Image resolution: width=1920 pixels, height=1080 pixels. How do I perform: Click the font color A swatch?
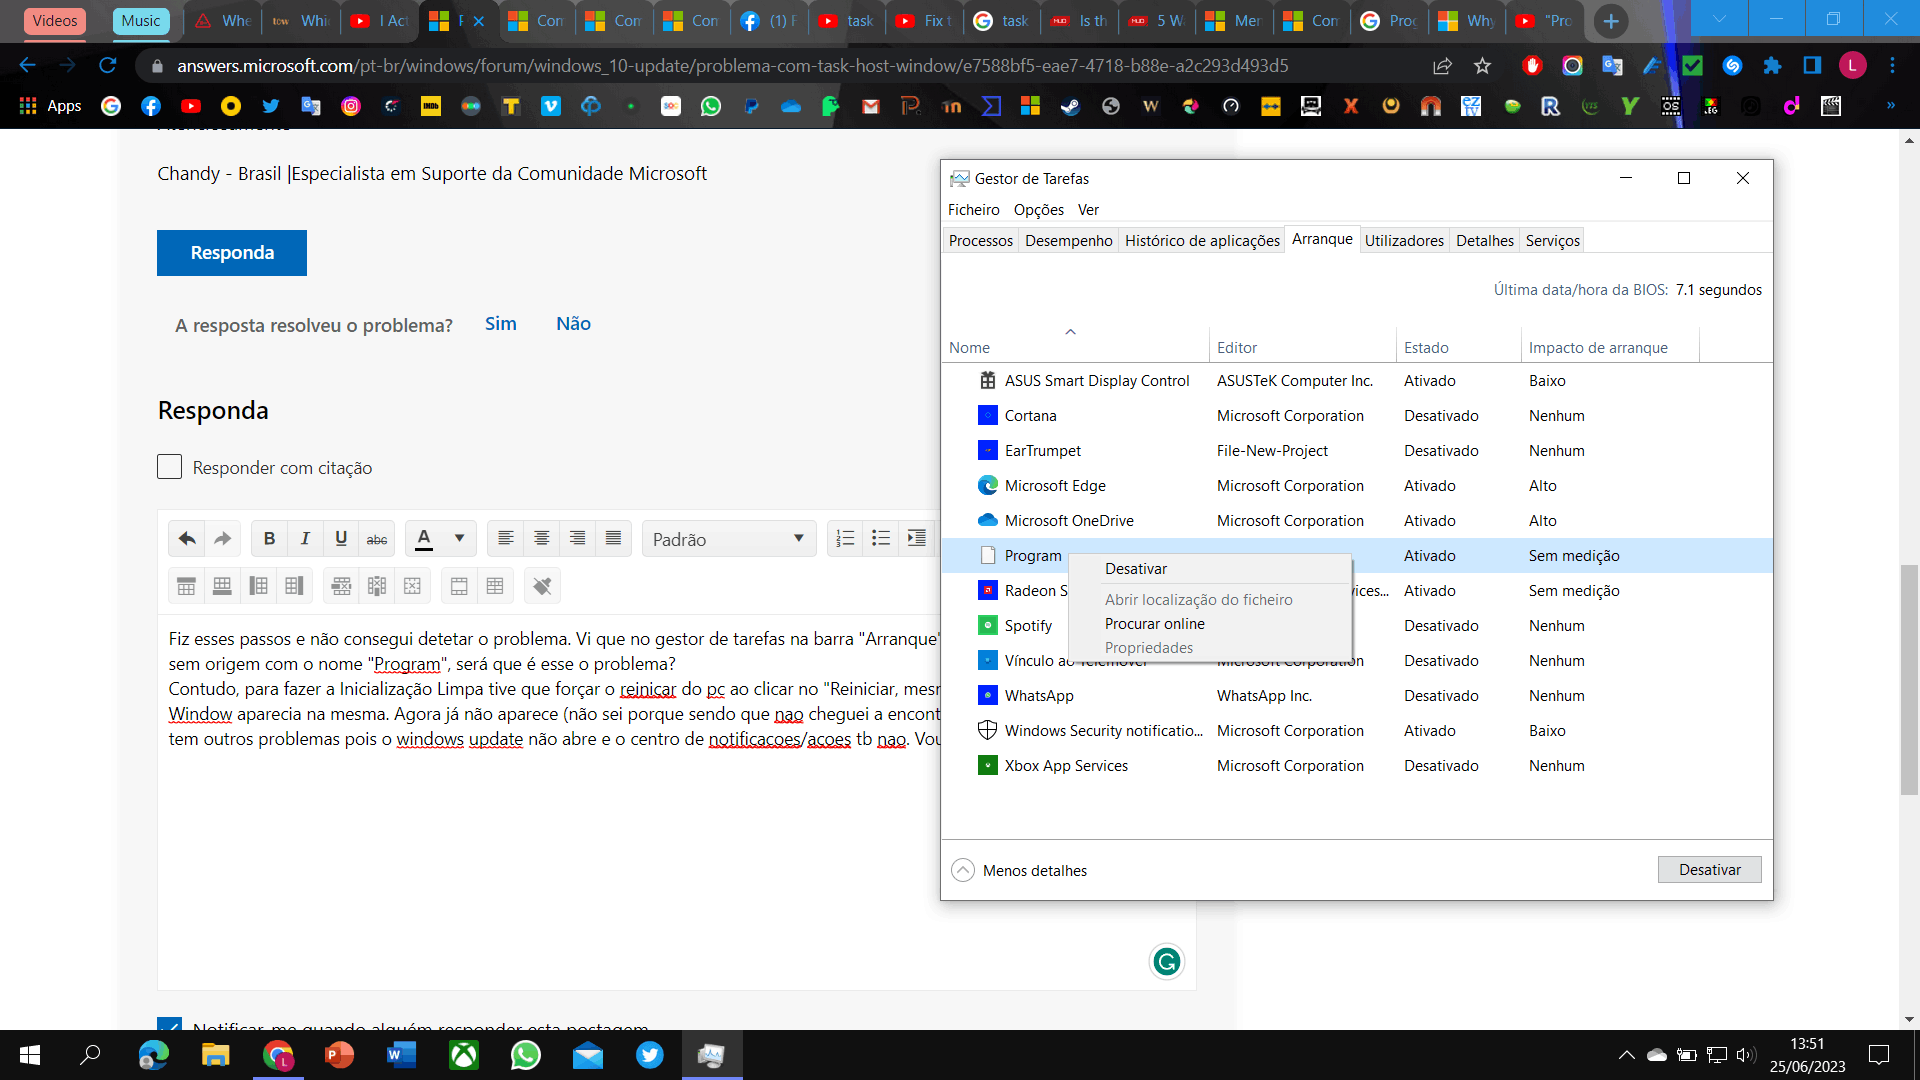pyautogui.click(x=424, y=539)
